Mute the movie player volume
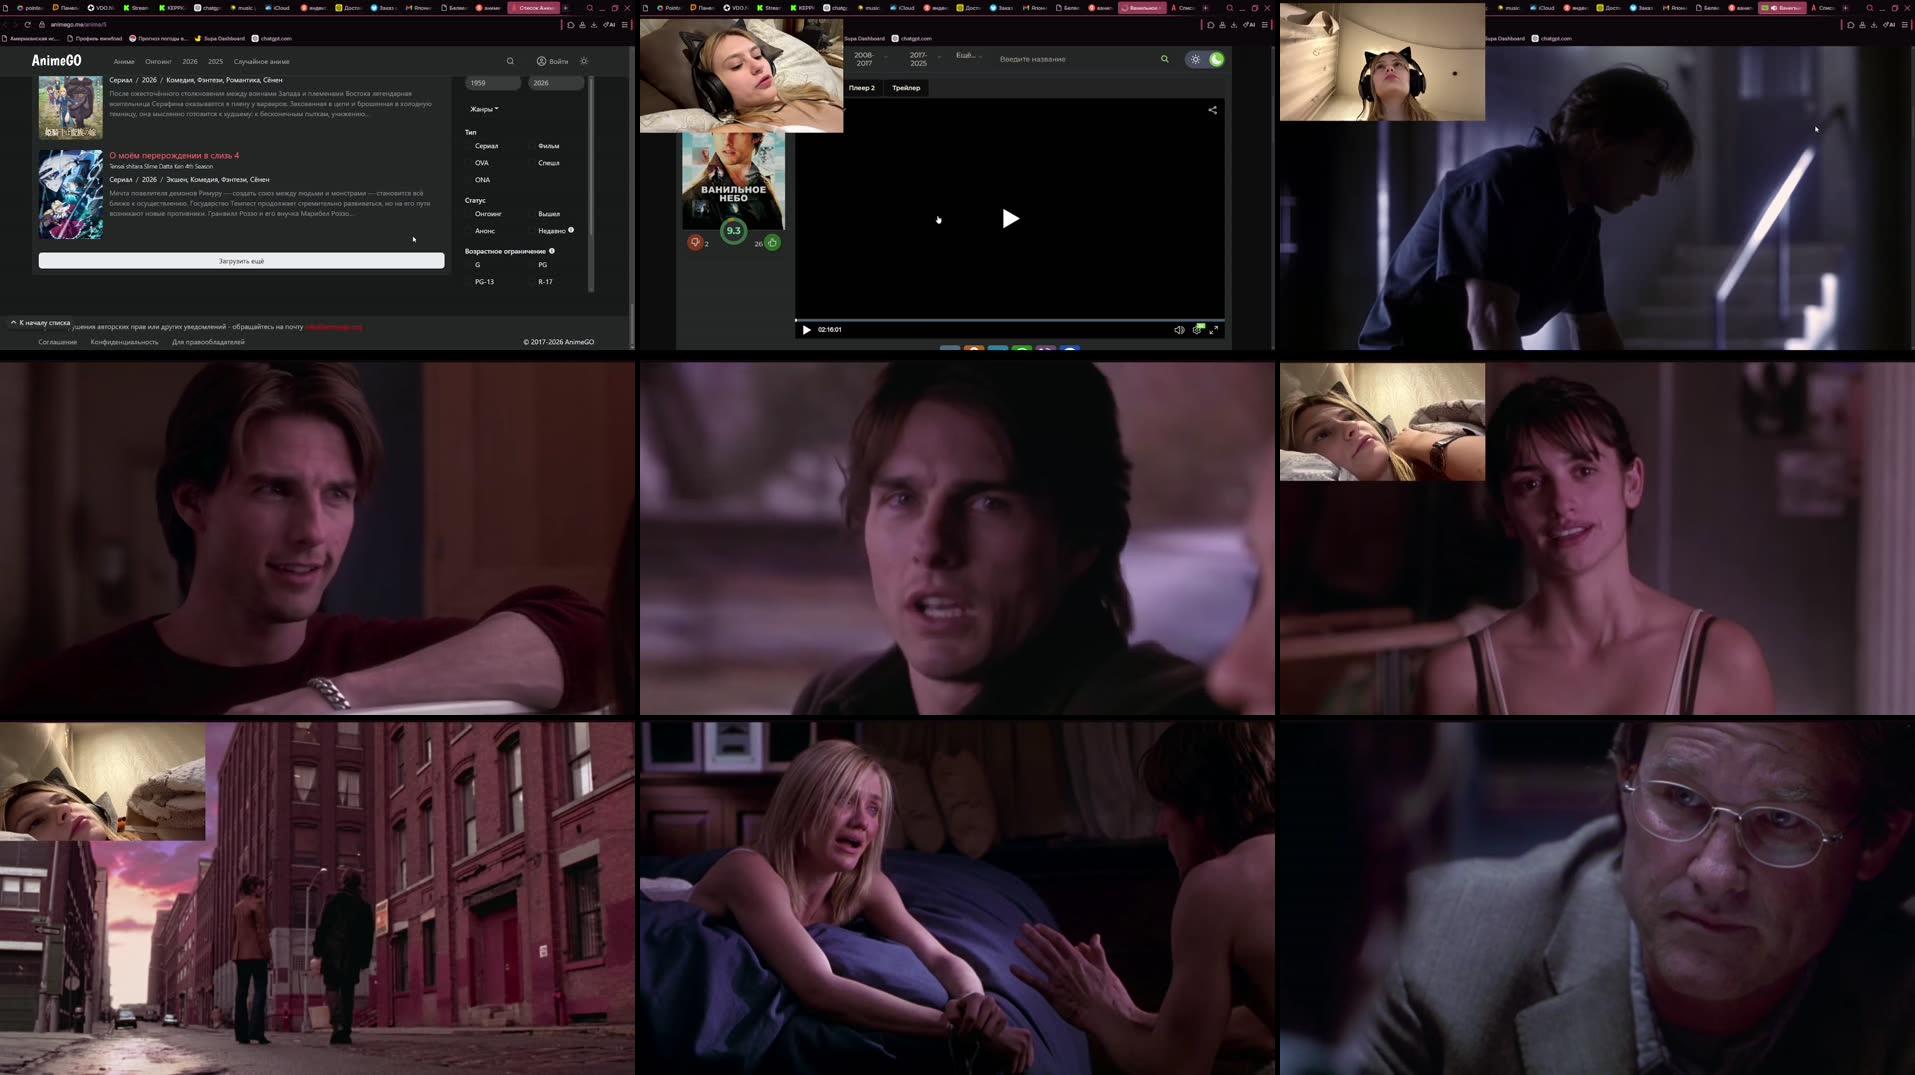 [x=1179, y=330]
